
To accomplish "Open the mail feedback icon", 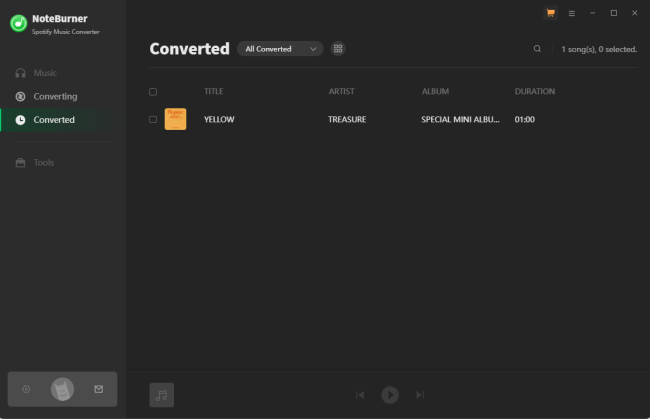I will 99,389.
